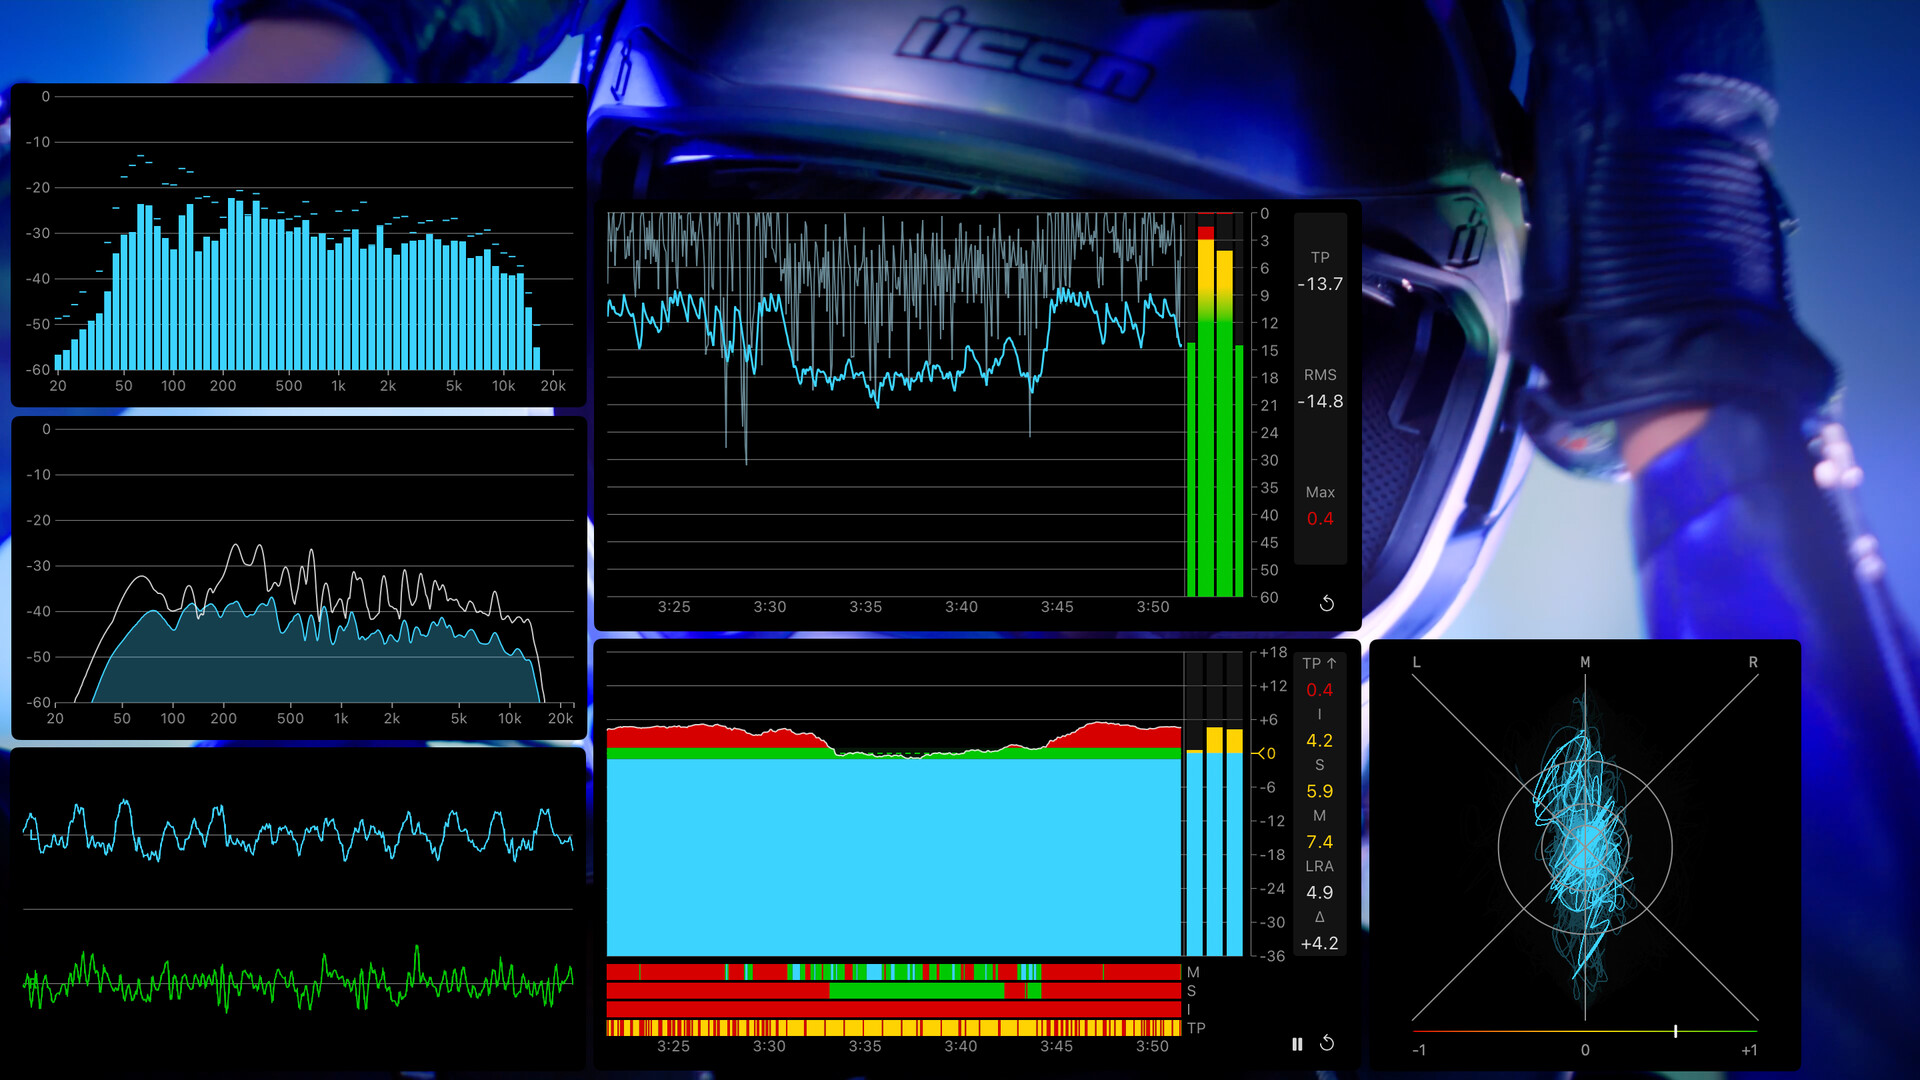Viewport: 1920px width, 1080px height.
Task: Click the momentary loudness history strip
Action: click(x=893, y=972)
